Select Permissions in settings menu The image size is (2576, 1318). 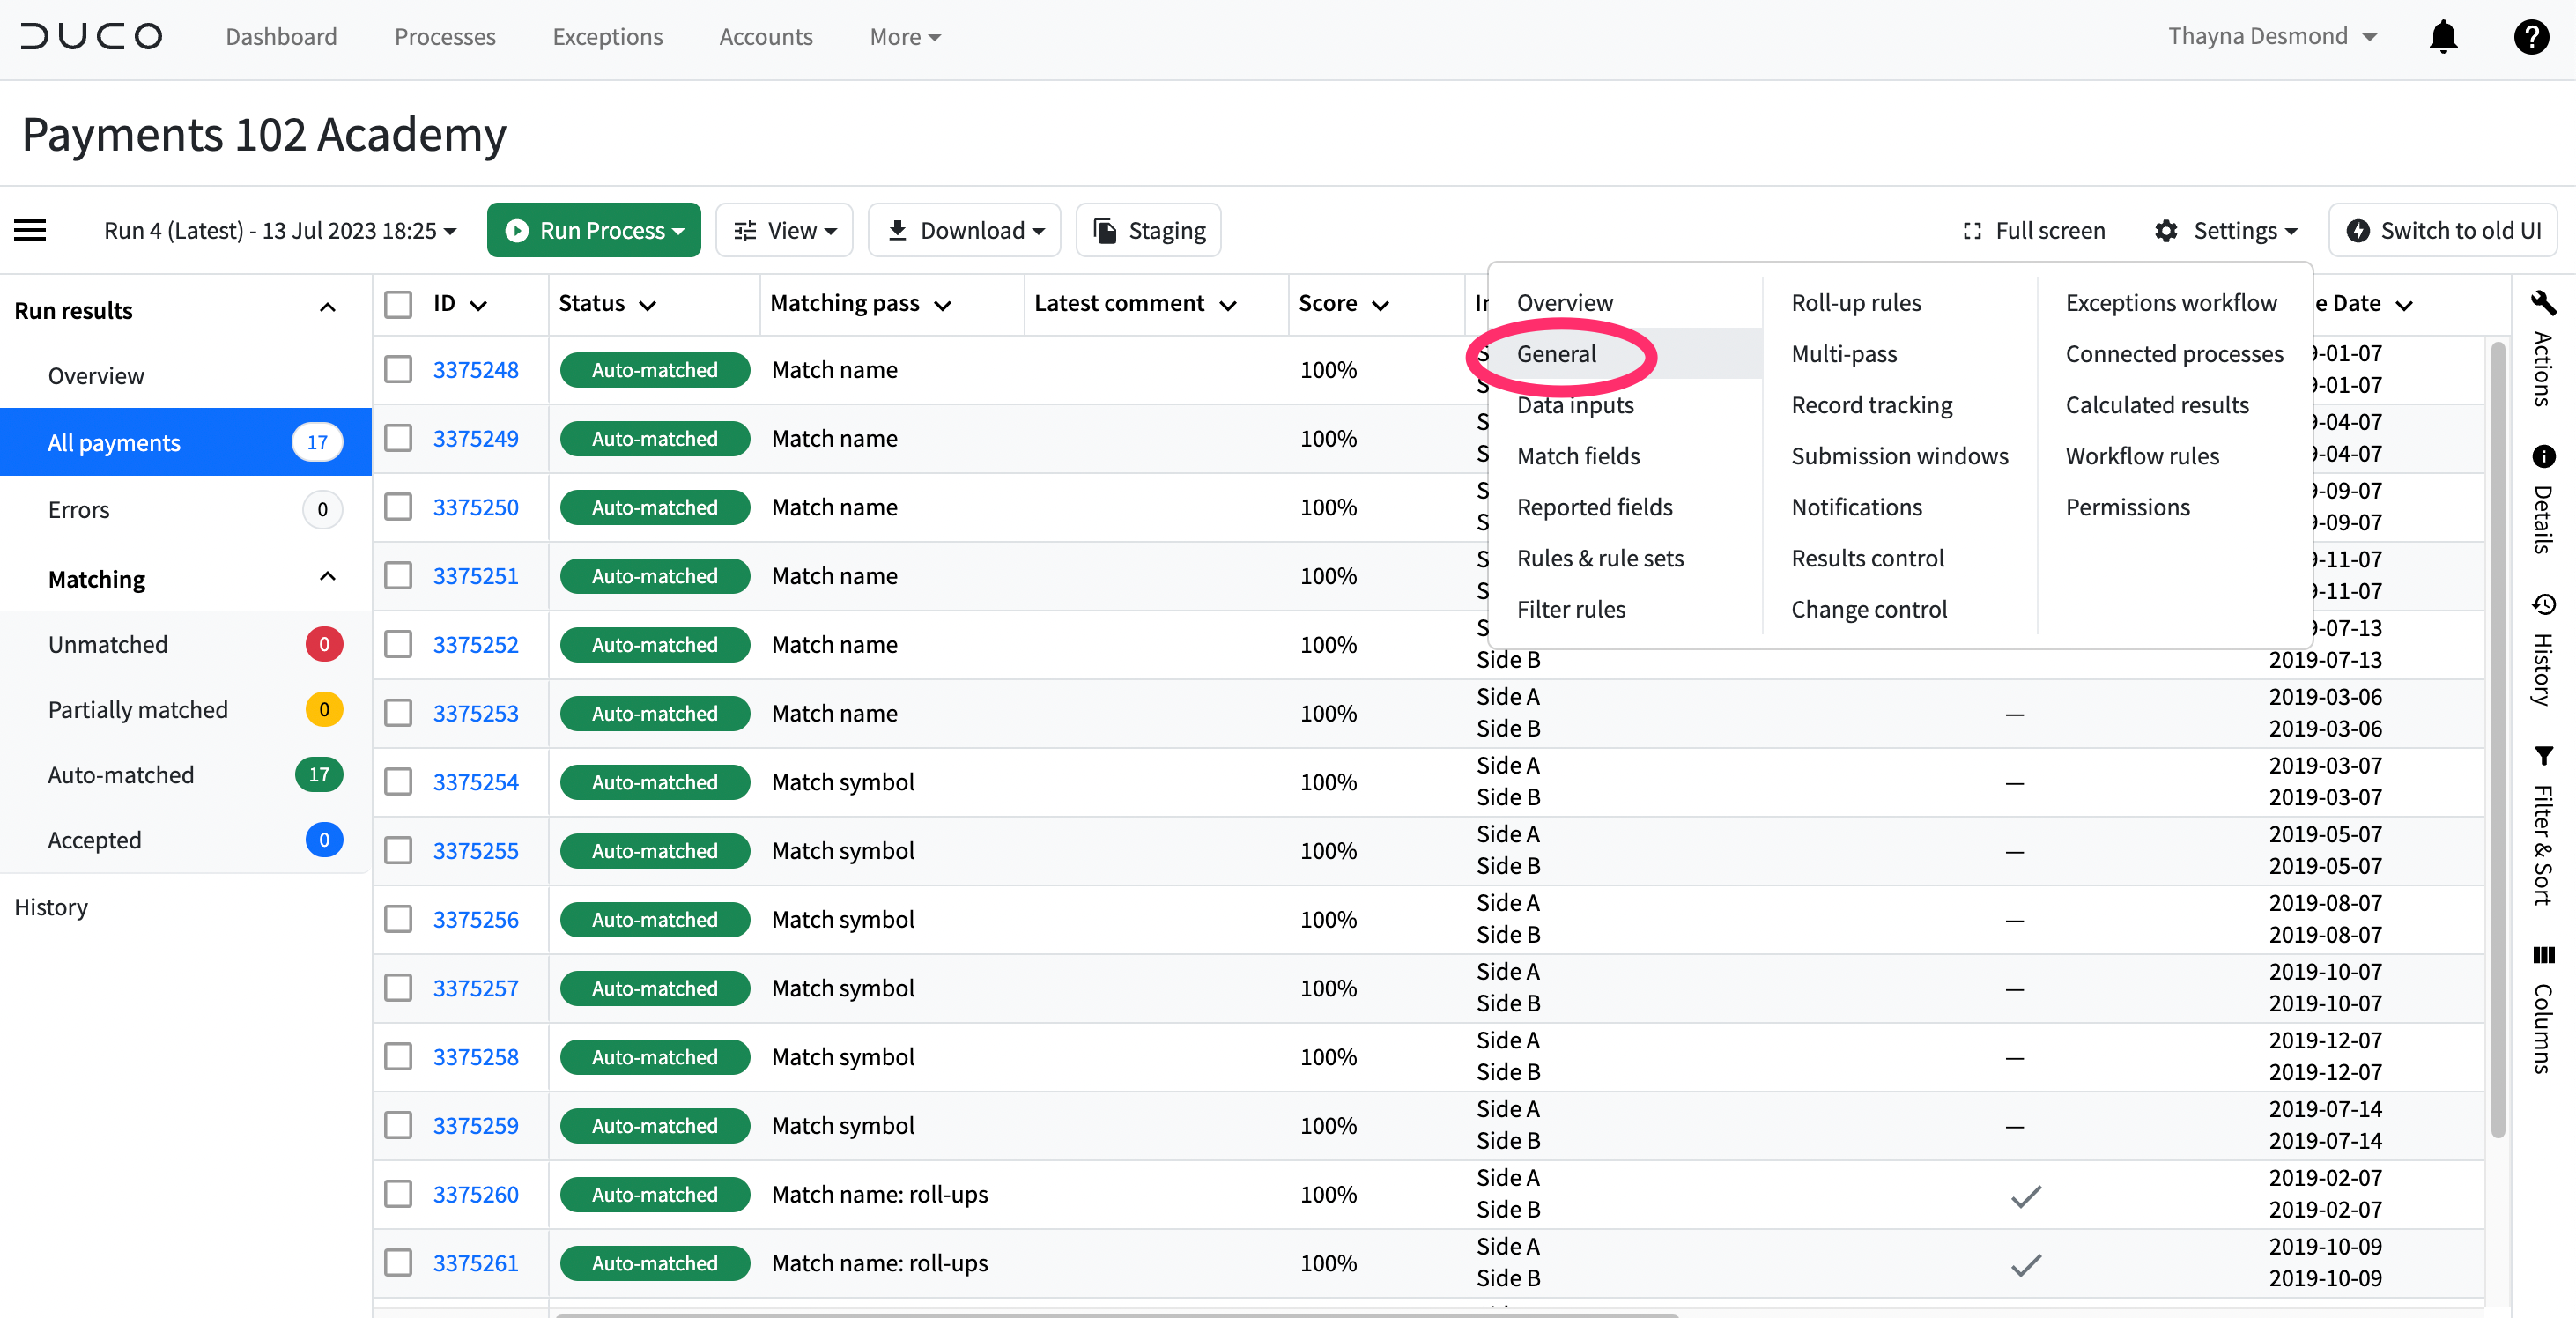coord(2127,507)
